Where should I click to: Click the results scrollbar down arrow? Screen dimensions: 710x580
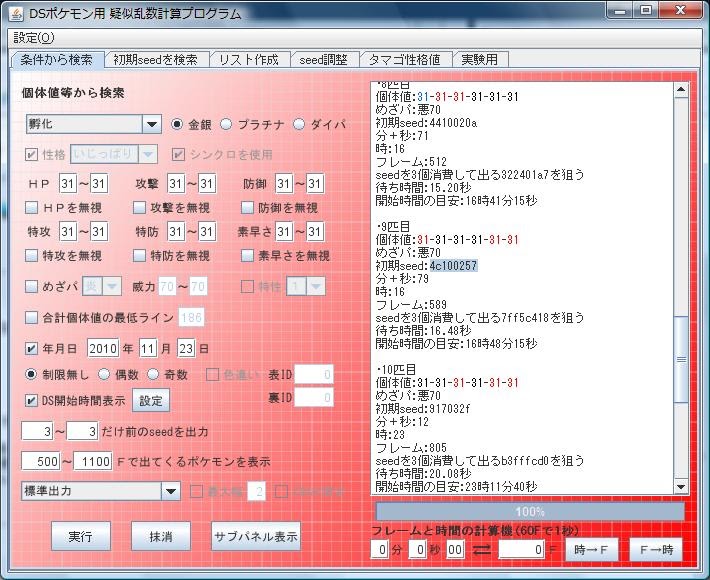pos(681,487)
